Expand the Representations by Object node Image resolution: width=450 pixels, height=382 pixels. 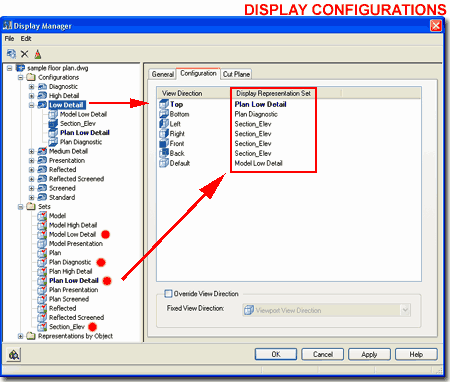tap(20, 336)
